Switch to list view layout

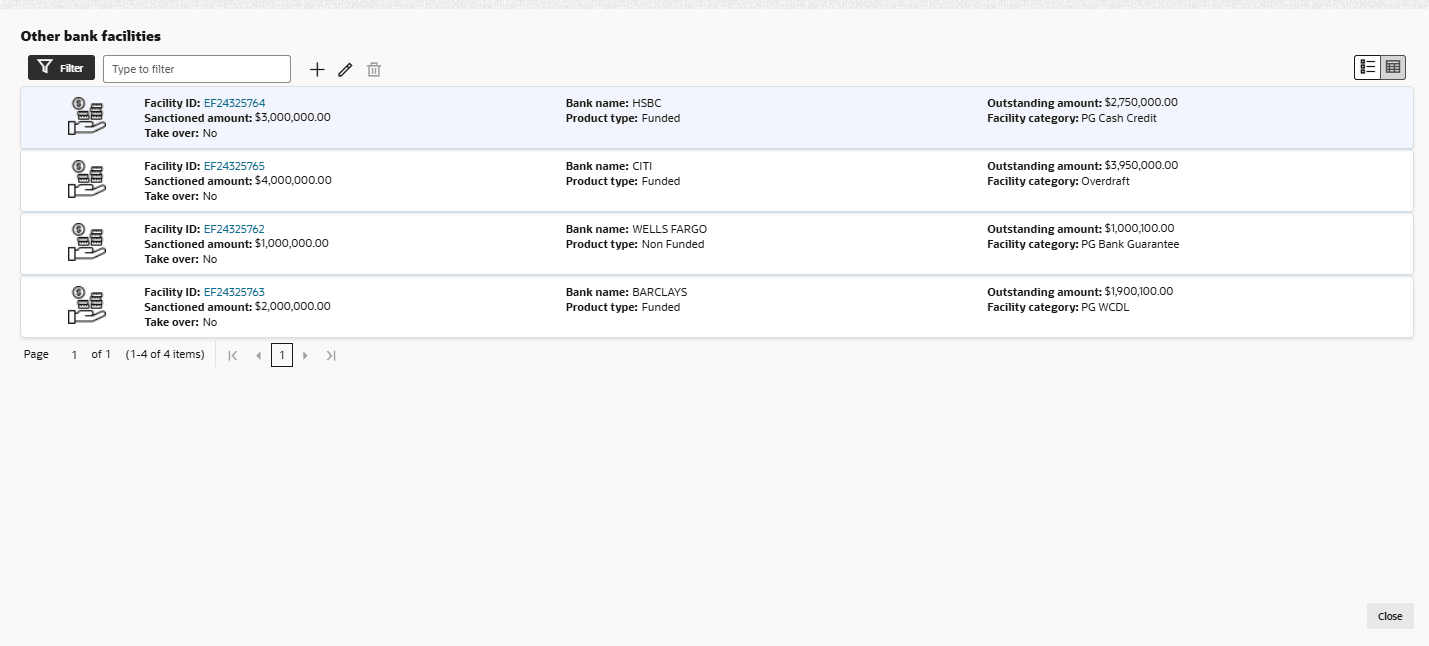1367,67
